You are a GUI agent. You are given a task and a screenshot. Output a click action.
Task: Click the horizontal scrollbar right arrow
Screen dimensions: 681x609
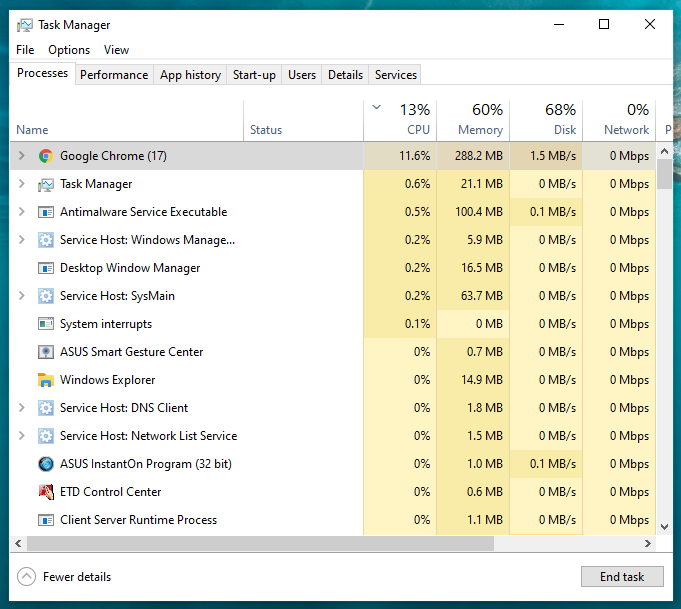click(x=648, y=543)
